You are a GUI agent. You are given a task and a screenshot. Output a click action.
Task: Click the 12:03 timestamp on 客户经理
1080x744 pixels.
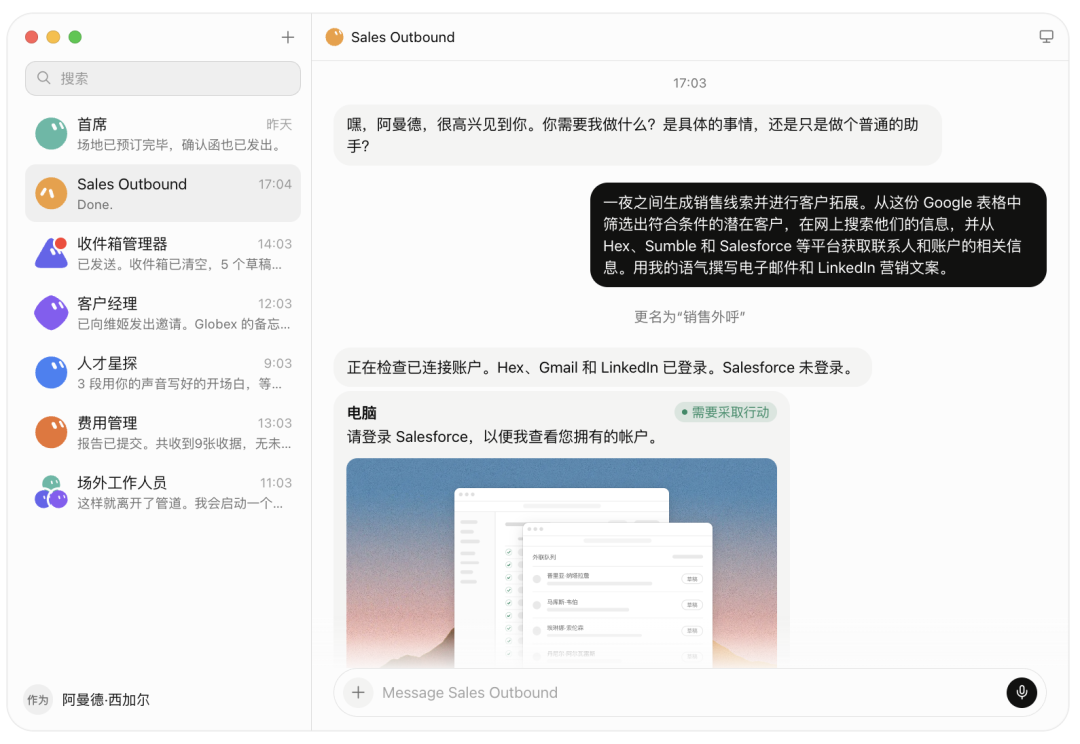pos(275,304)
